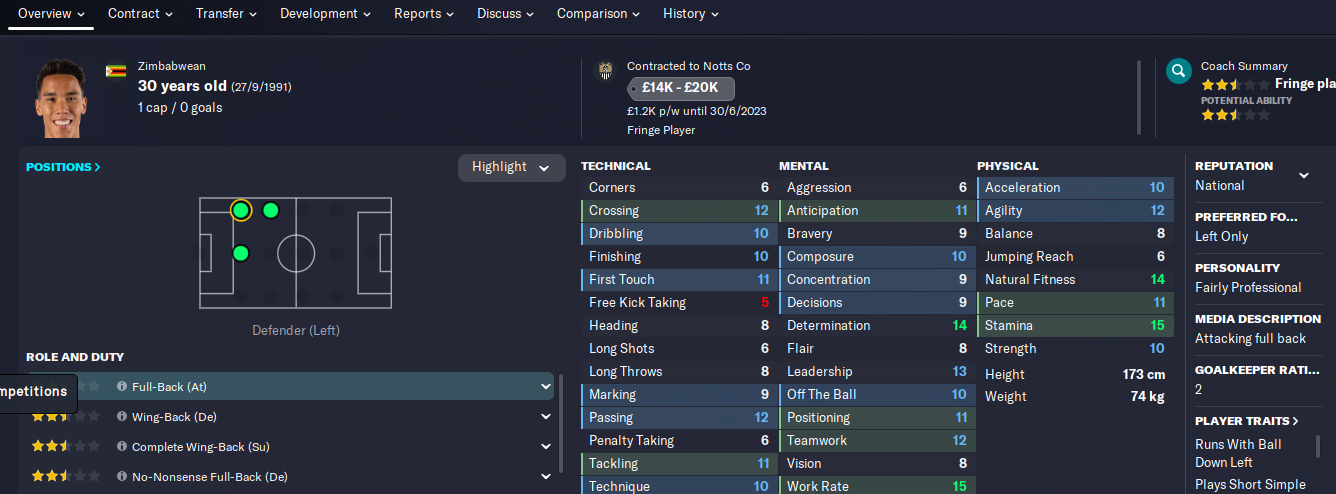Image resolution: width=1336 pixels, height=494 pixels.
Task: Select highlighted left-back position dot on pitch
Action: tap(240, 210)
